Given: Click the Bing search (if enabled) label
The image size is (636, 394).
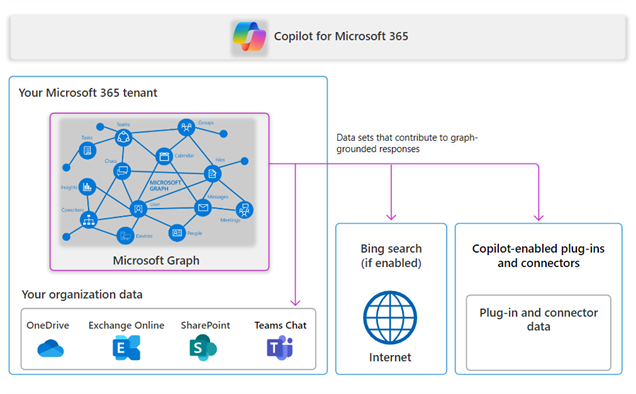Looking at the screenshot, I should coord(391,256).
